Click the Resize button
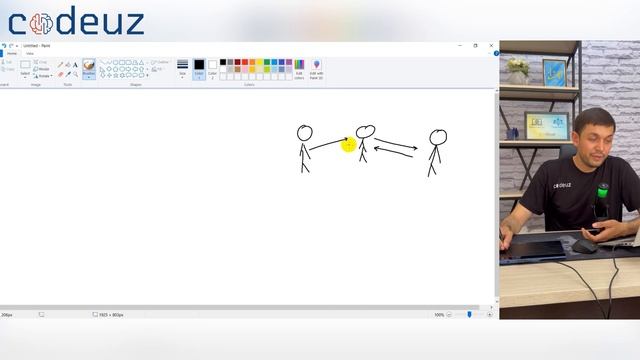Image resolution: width=640 pixels, height=360 pixels. point(41,69)
